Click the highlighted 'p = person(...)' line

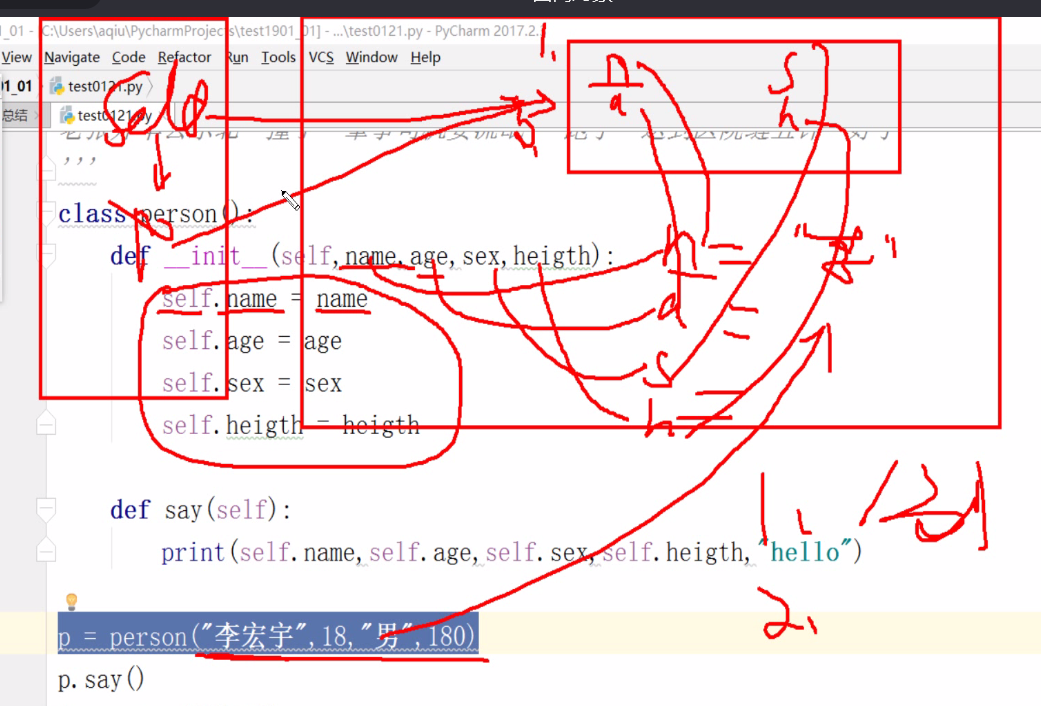268,636
